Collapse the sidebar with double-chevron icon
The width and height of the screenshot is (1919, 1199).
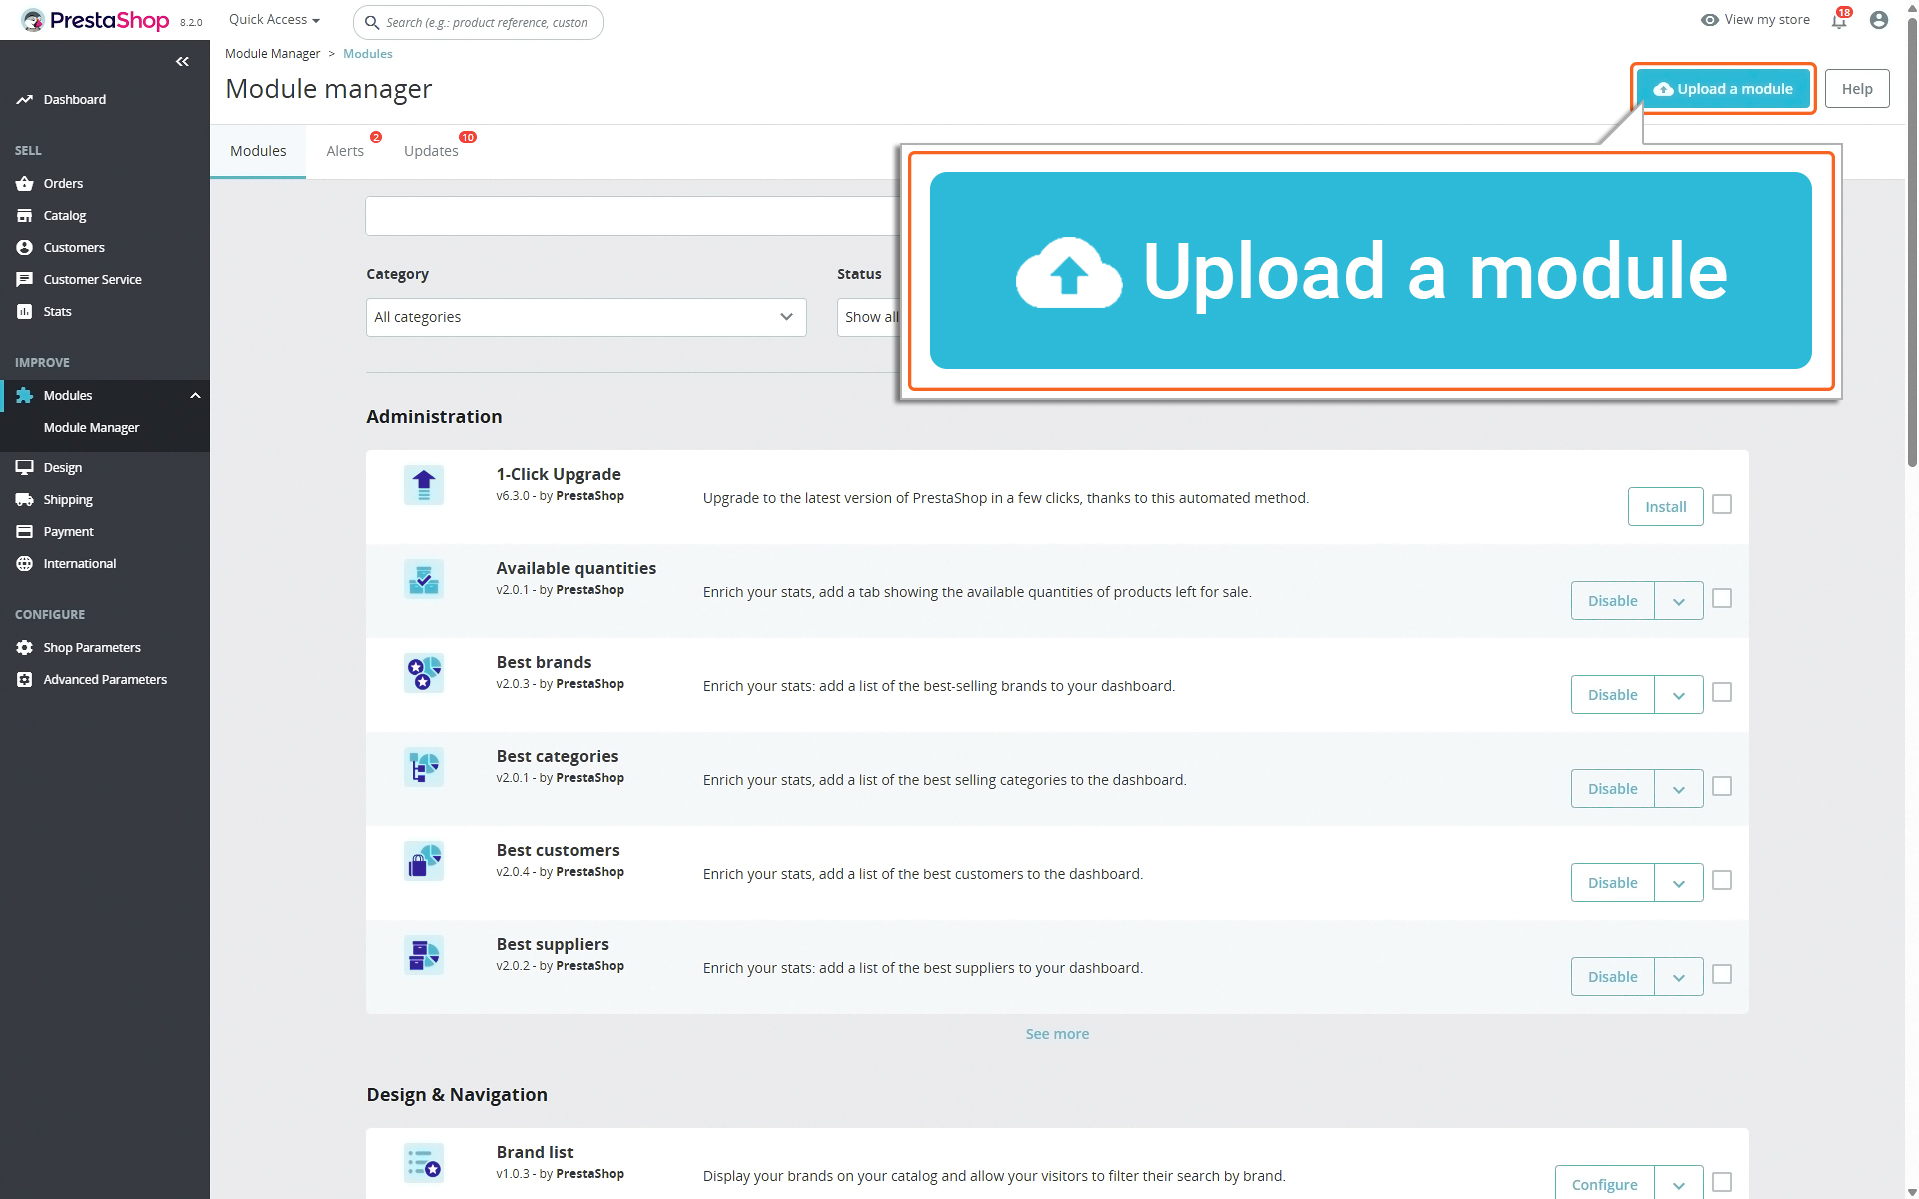click(182, 62)
